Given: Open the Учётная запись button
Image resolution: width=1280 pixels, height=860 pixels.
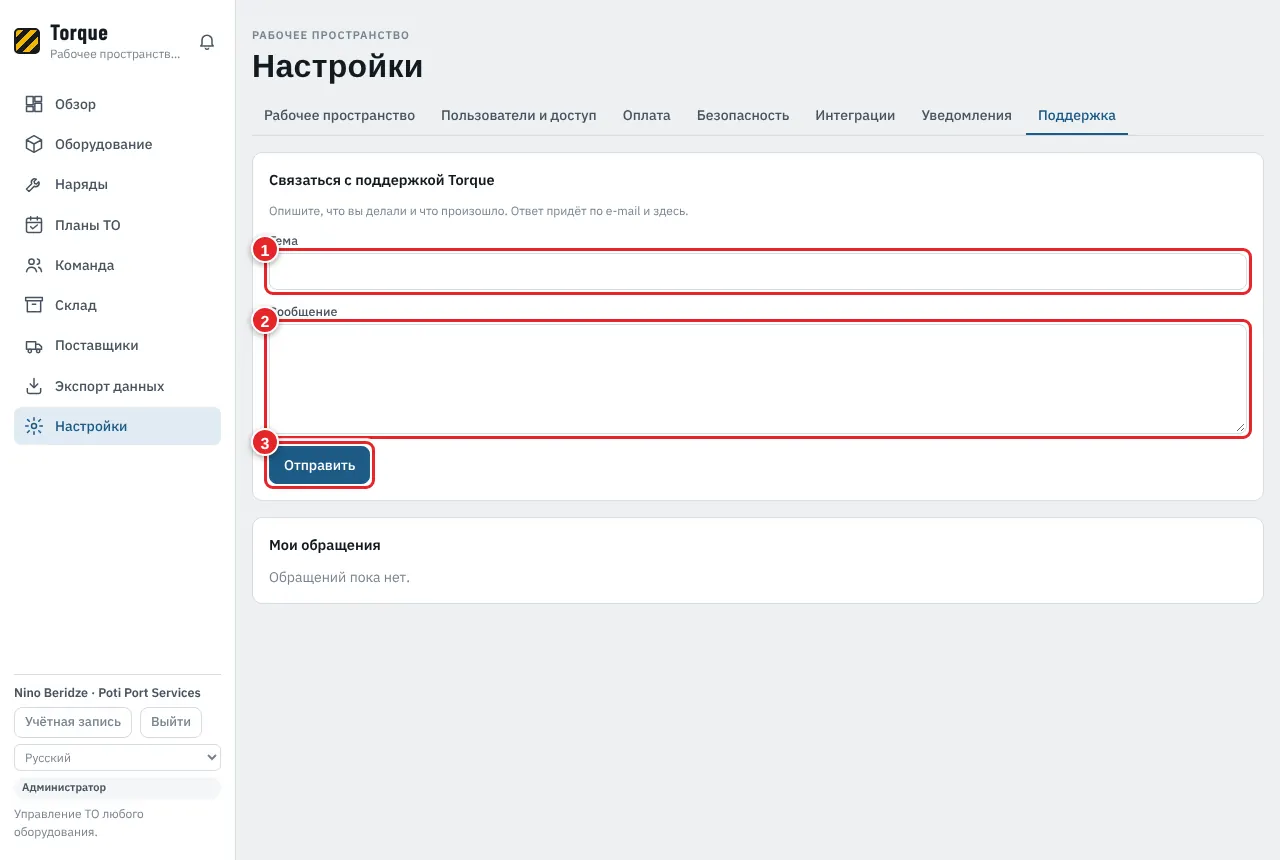Looking at the screenshot, I should point(73,722).
